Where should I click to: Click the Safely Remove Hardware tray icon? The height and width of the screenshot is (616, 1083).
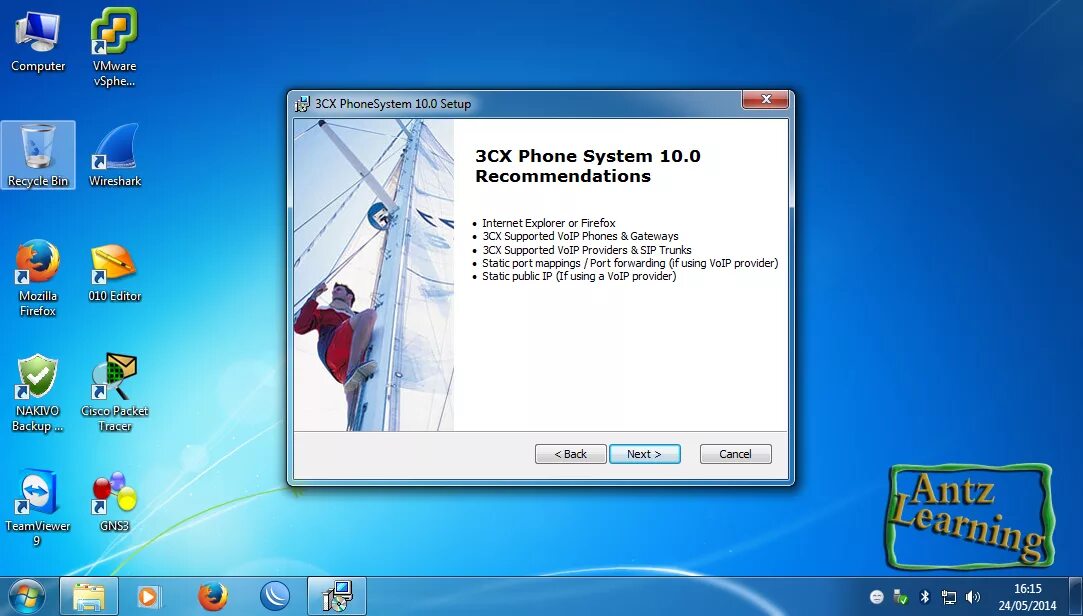[901, 597]
